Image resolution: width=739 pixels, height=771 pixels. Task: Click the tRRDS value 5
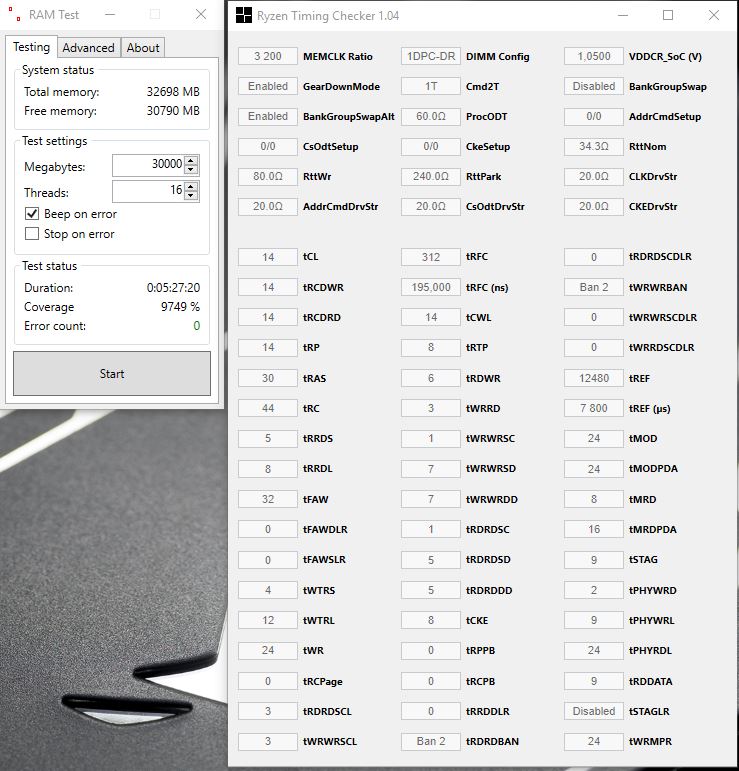(268, 438)
